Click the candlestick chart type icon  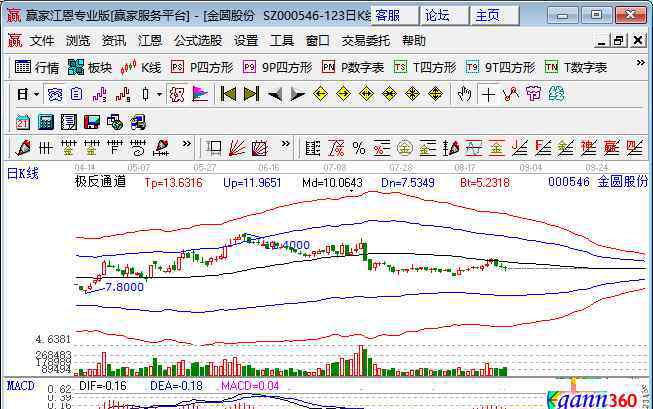coord(145,95)
